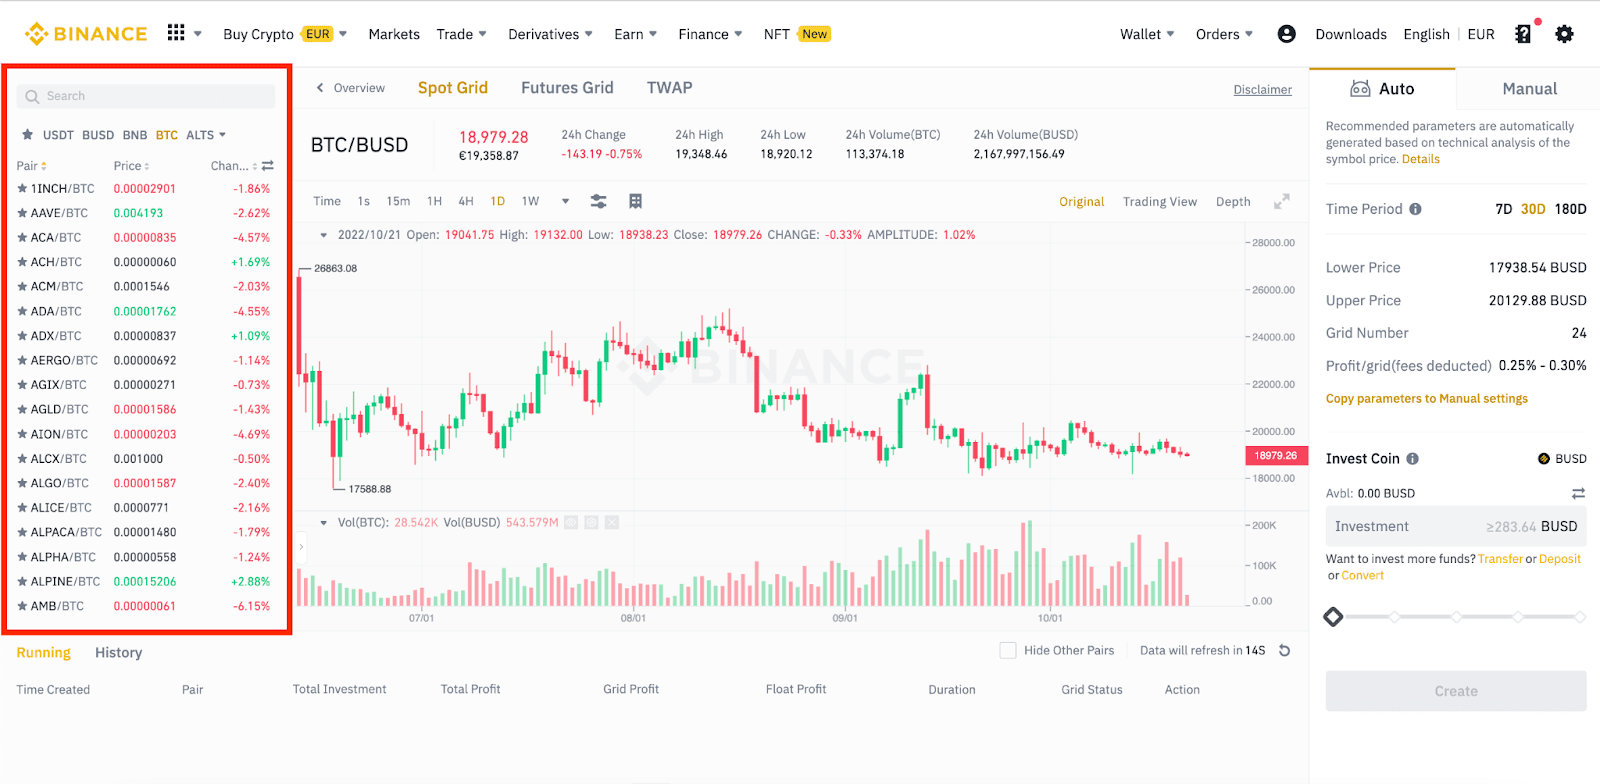Select the 7D time period
This screenshot has height=784, width=1600.
click(x=1503, y=209)
